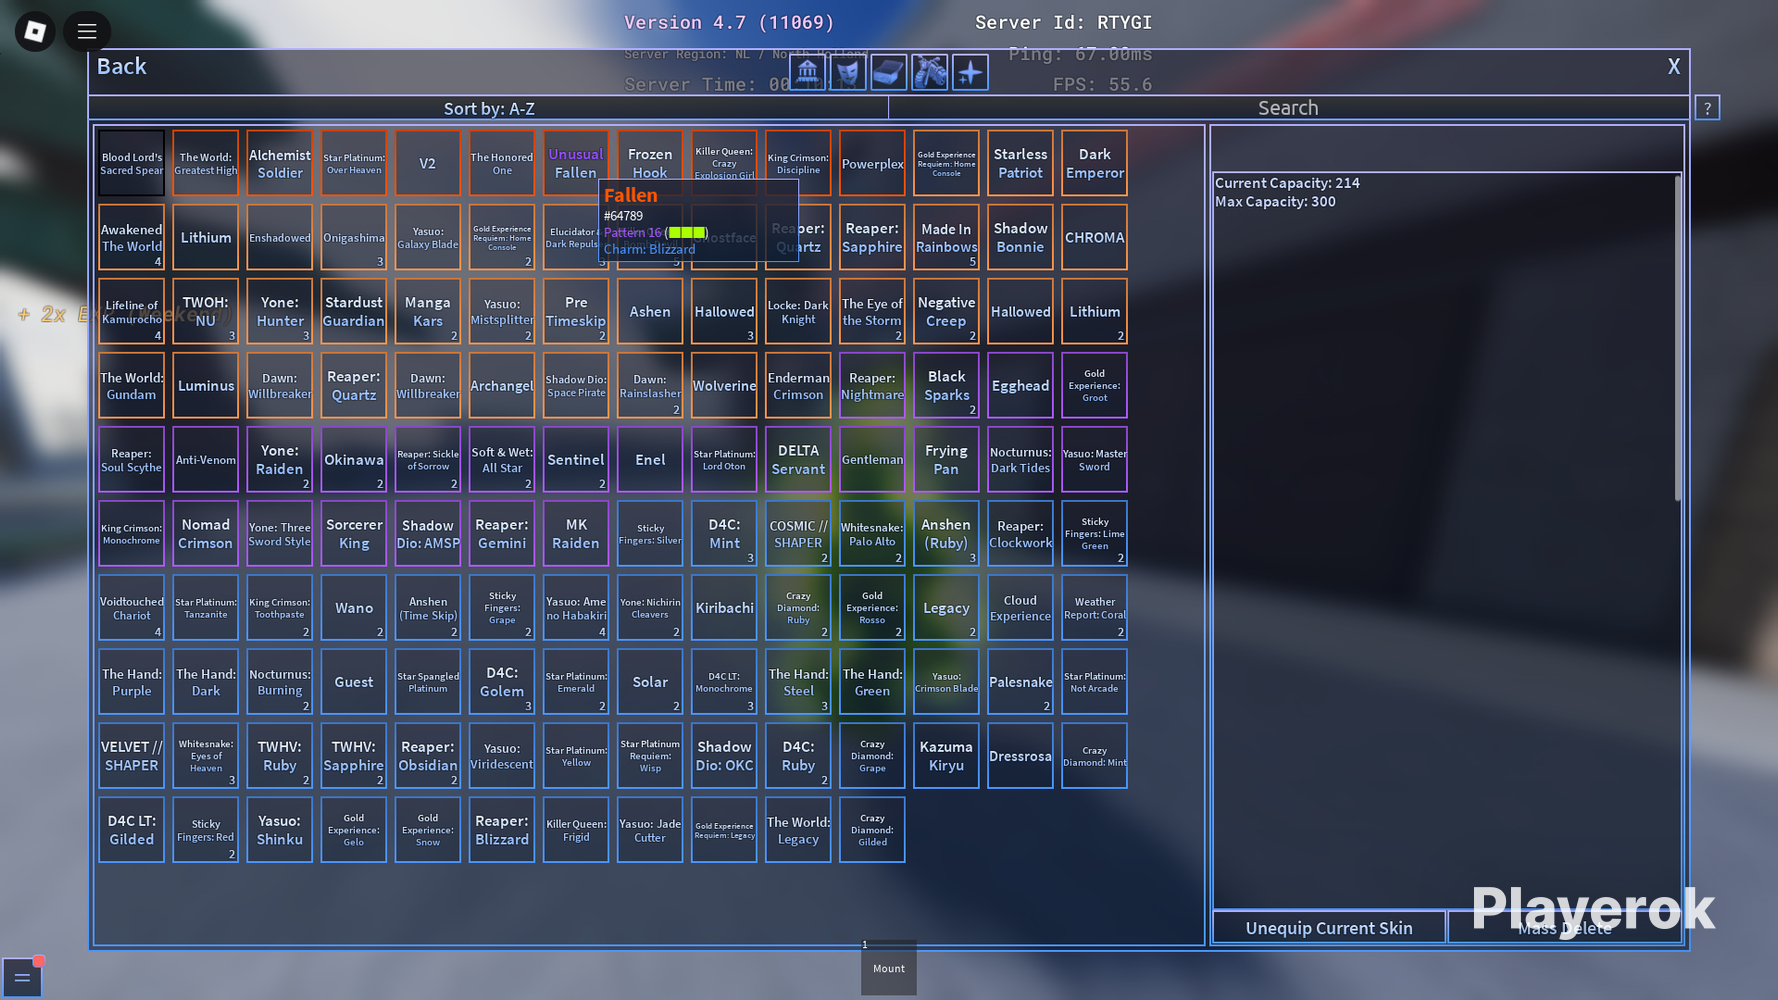The height and width of the screenshot is (1000, 1778).
Task: Select the Onigashima skin tile
Action: tap(354, 237)
